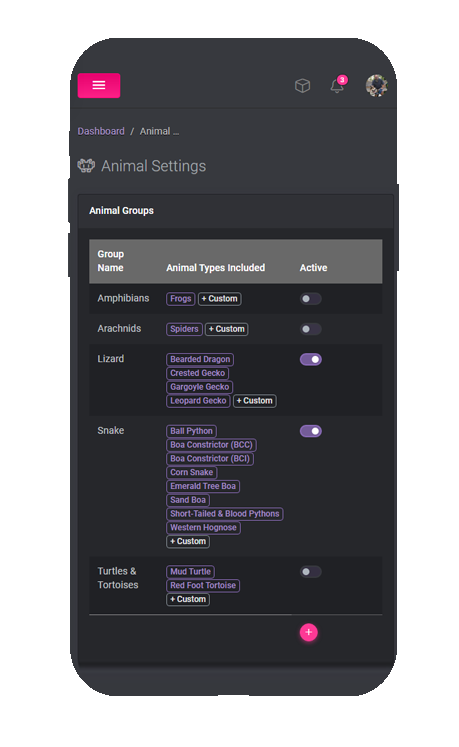Disable the Lizard group switch

point(310,359)
